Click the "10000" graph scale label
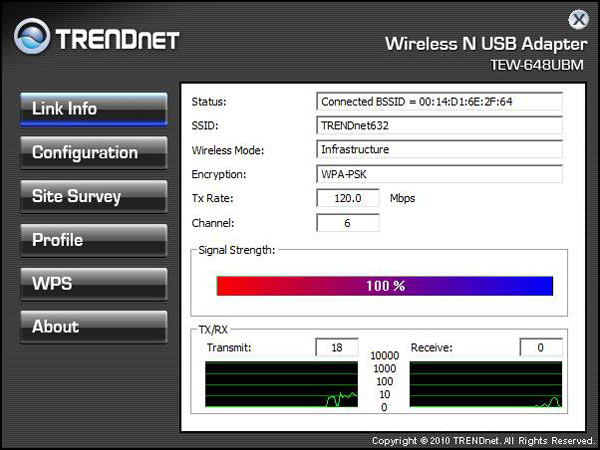Screen dimensions: 600x450 tap(385, 355)
